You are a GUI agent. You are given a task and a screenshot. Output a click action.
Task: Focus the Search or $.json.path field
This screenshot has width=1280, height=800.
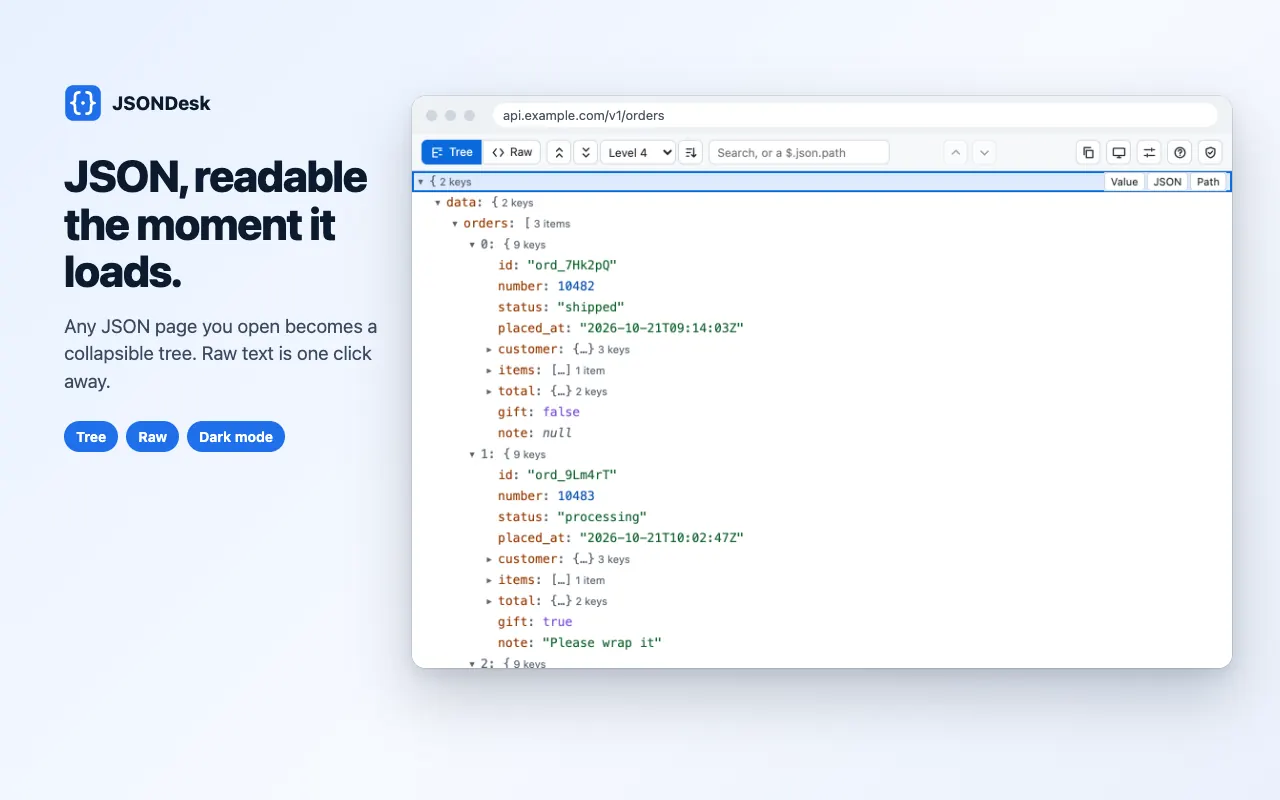click(x=798, y=152)
